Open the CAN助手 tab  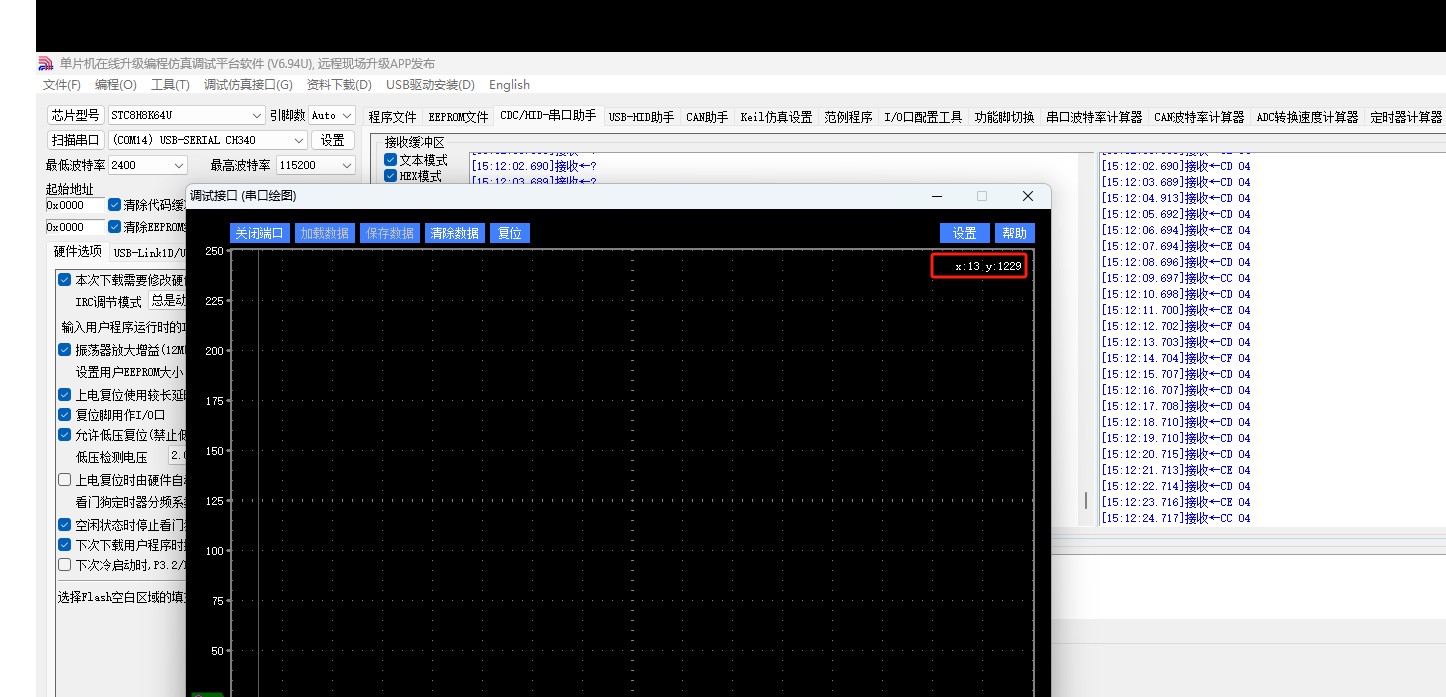click(x=707, y=117)
